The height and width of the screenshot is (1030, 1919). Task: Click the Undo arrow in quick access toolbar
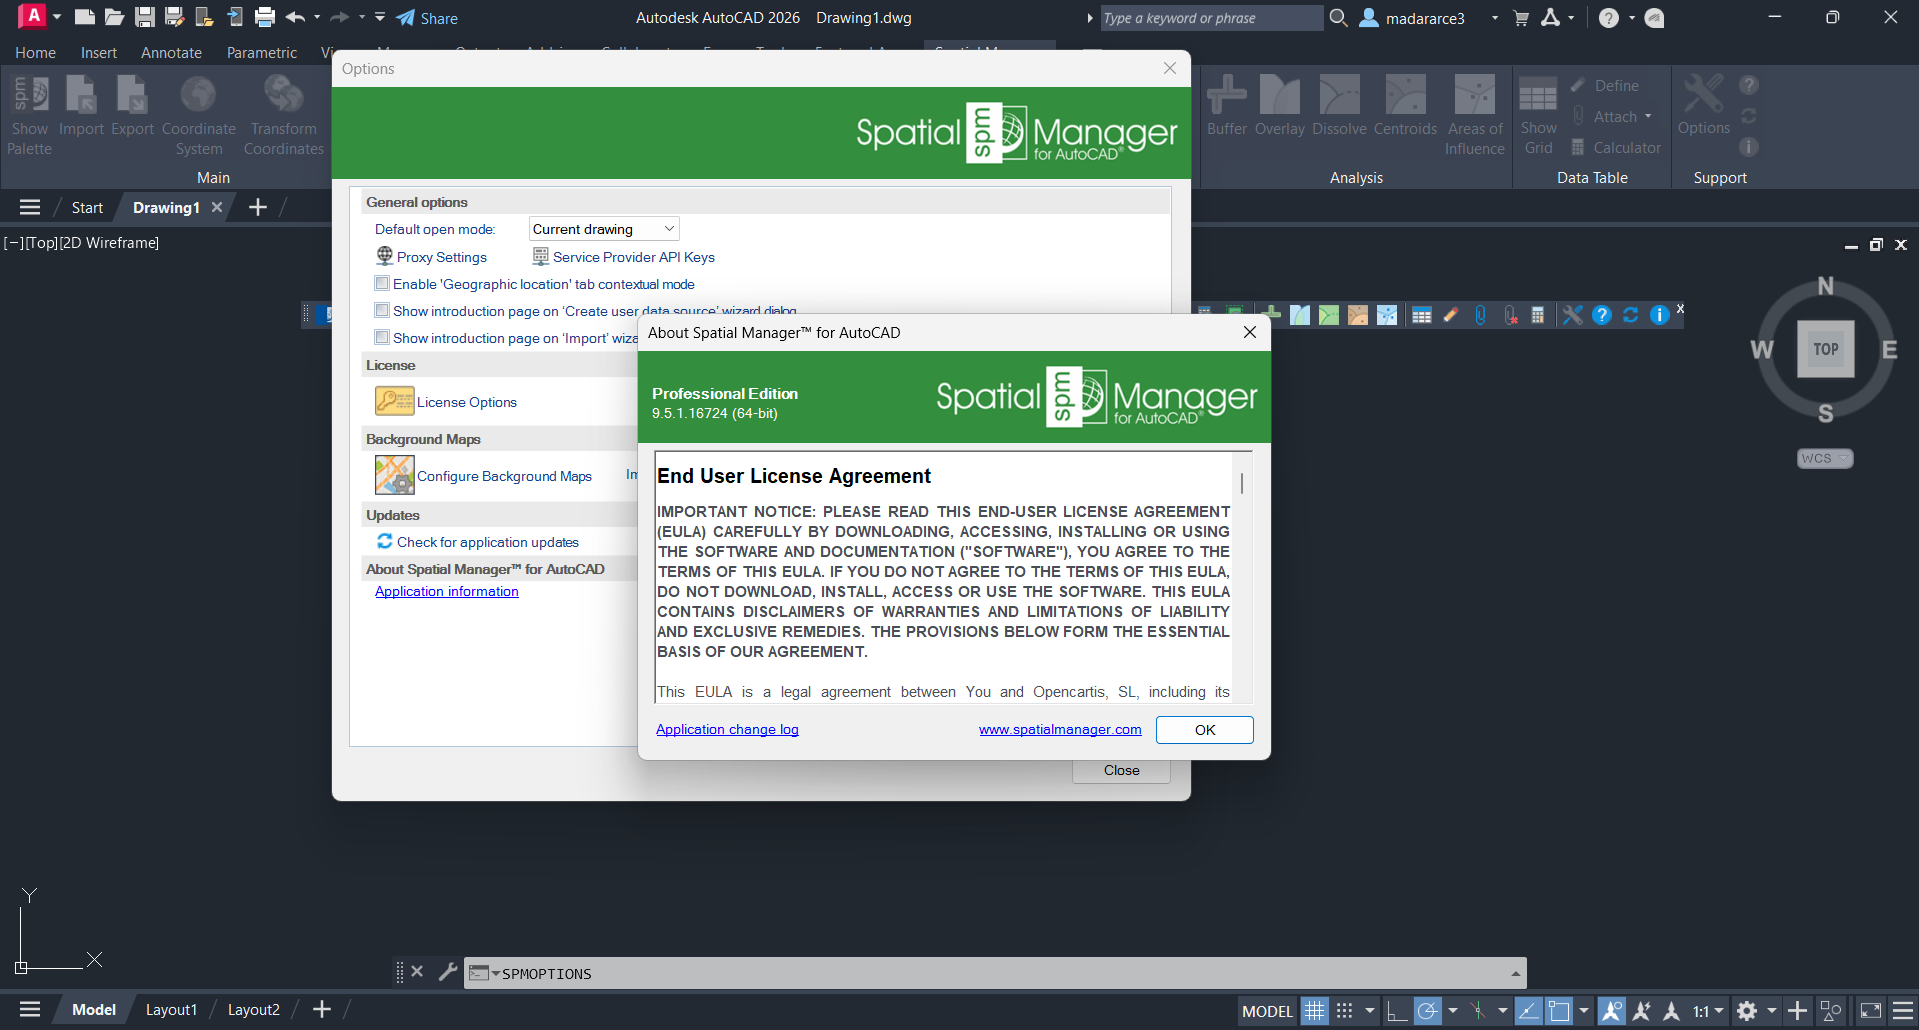point(295,17)
